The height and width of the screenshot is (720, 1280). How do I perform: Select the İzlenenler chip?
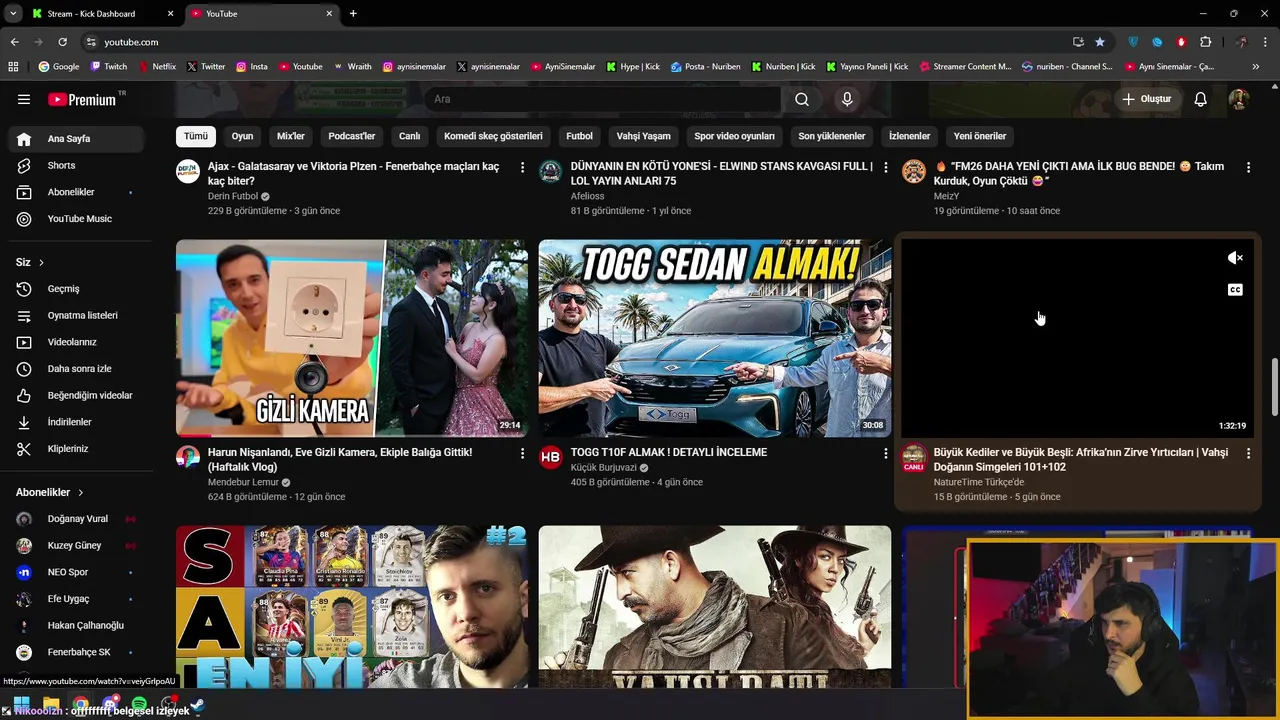910,136
